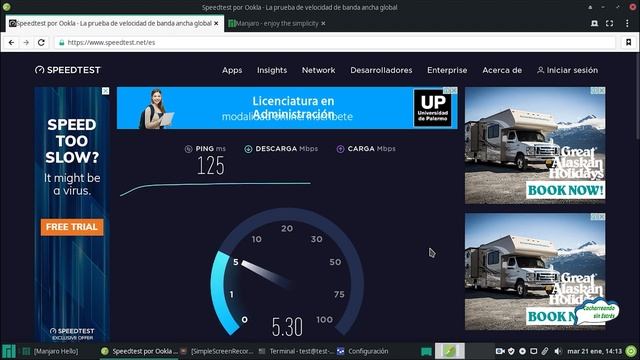The image size is (640, 360).
Task: Click the green session button at taskbar end
Action: (631, 351)
